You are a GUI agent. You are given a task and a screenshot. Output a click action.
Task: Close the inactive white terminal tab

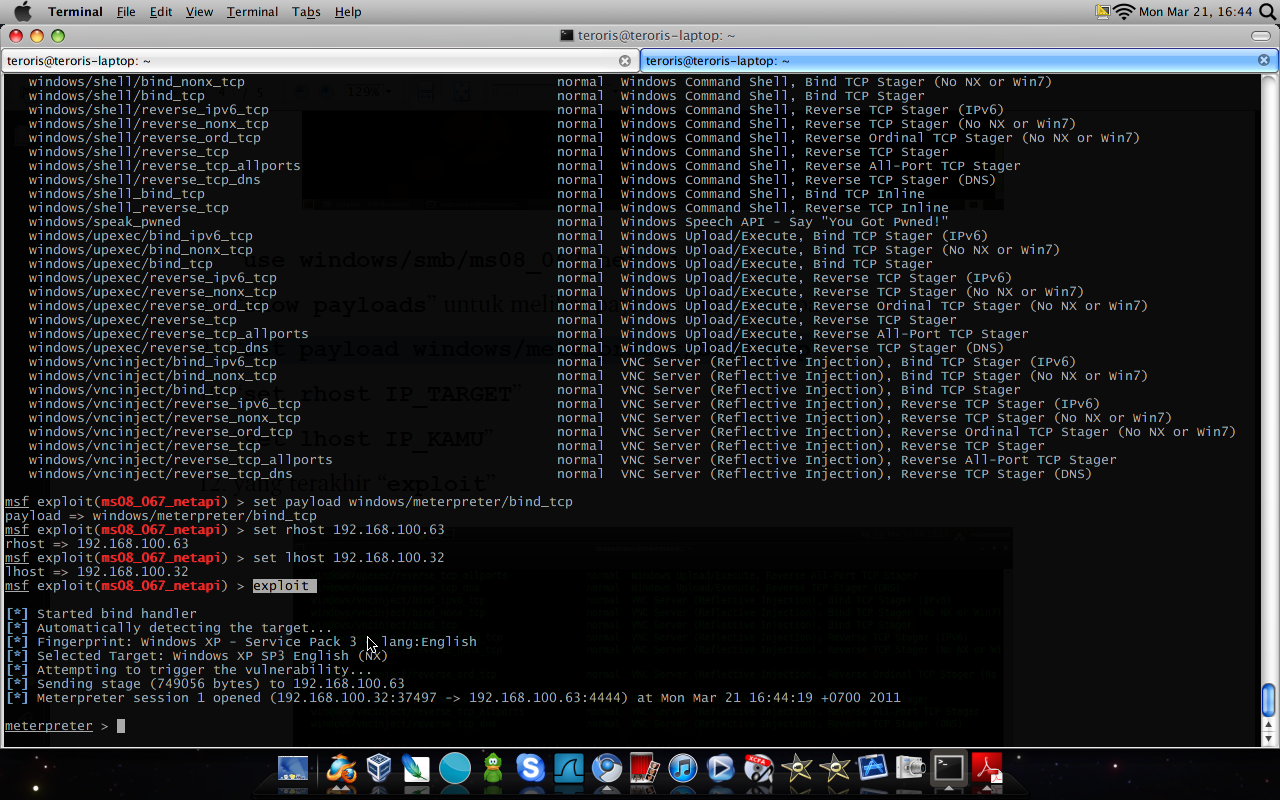pos(625,61)
